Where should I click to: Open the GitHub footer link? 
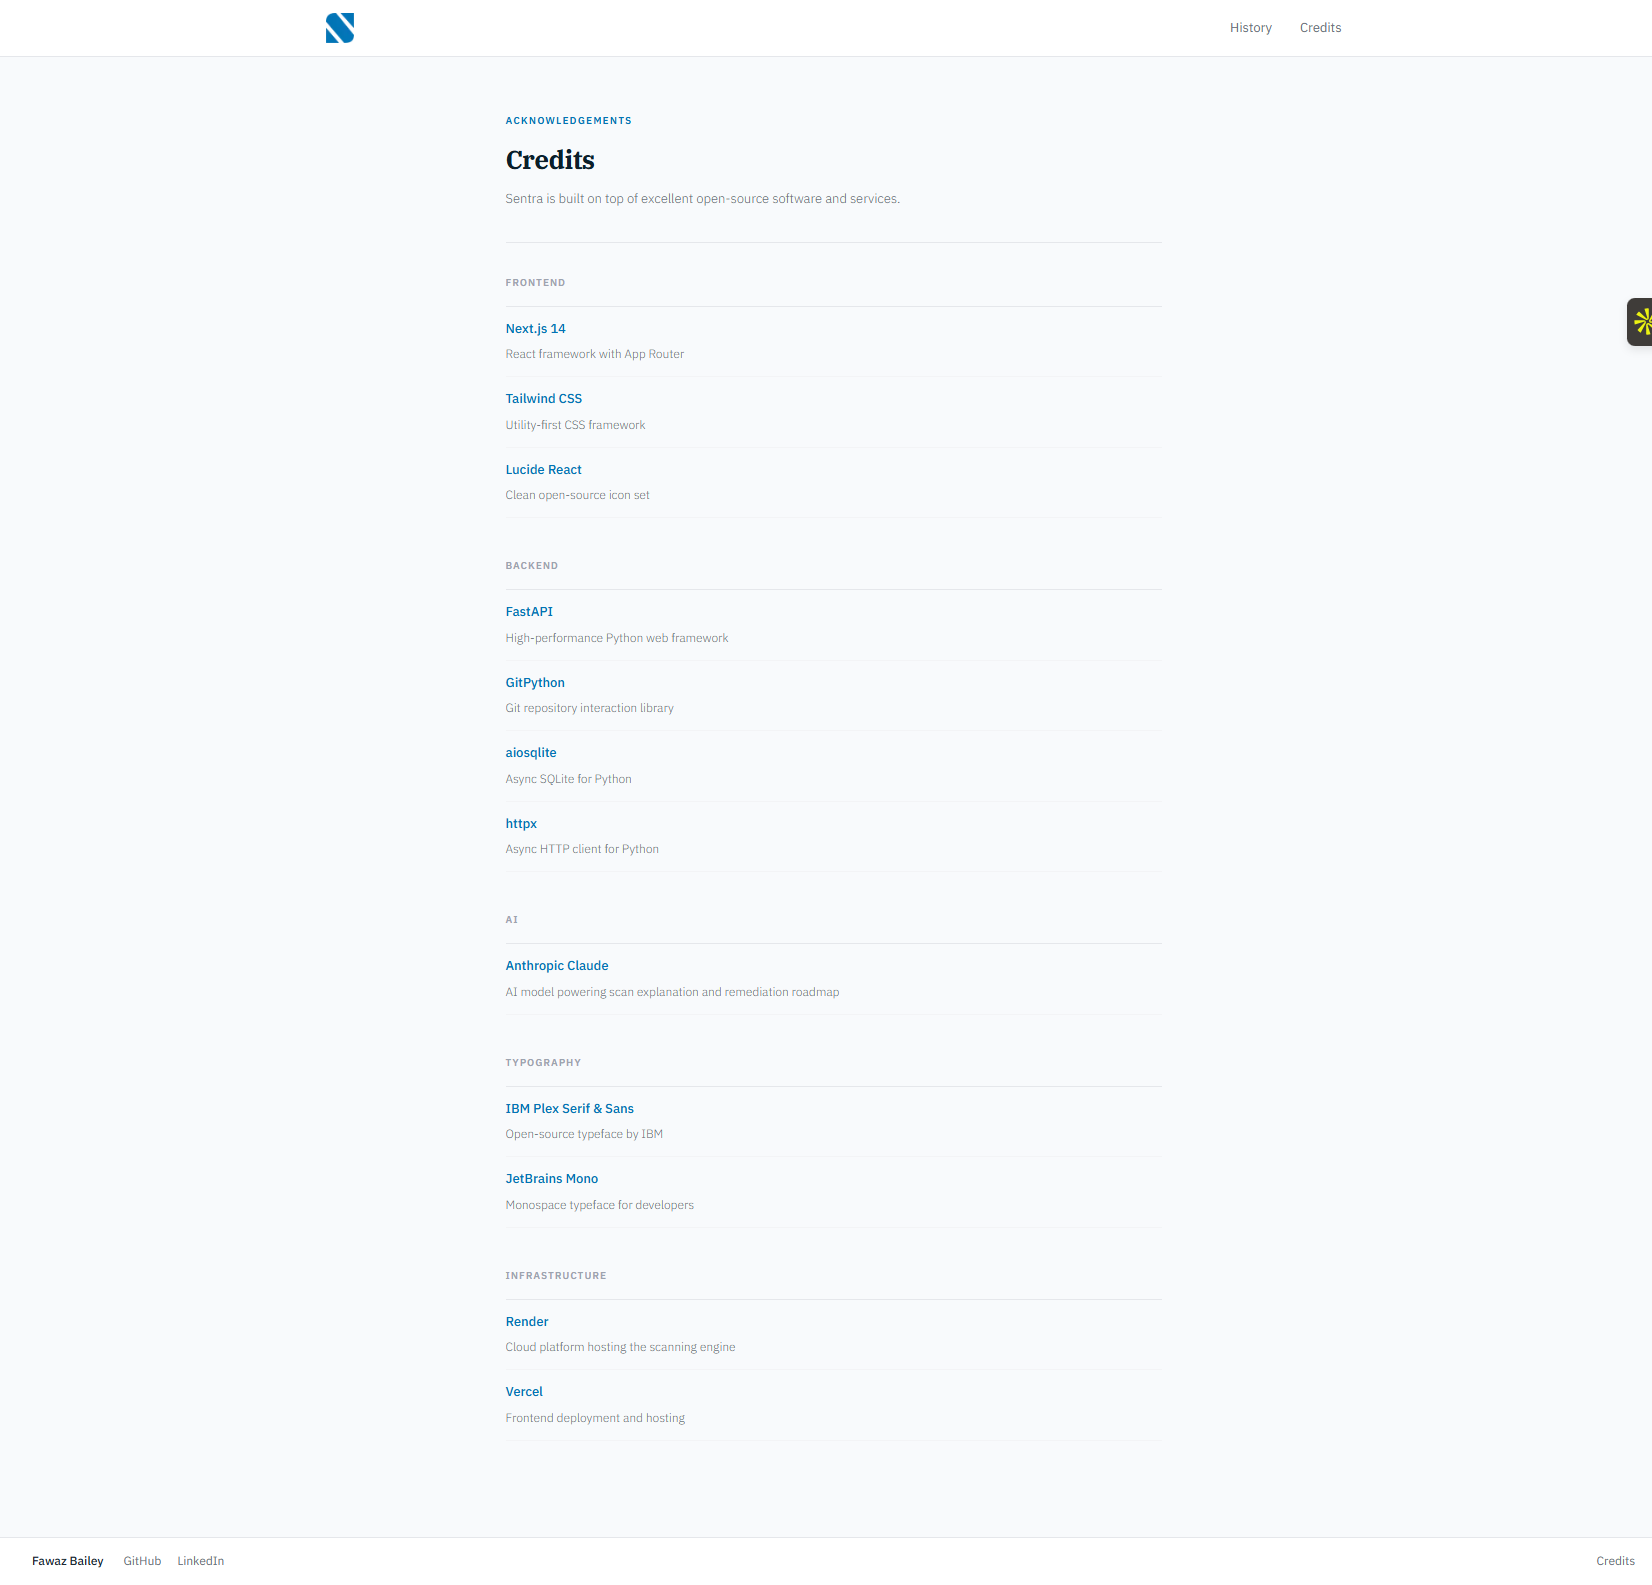tap(142, 1561)
